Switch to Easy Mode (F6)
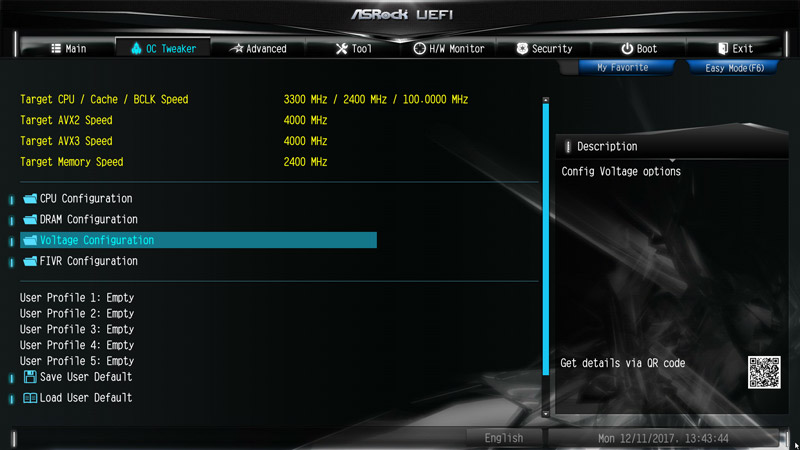 coord(734,68)
